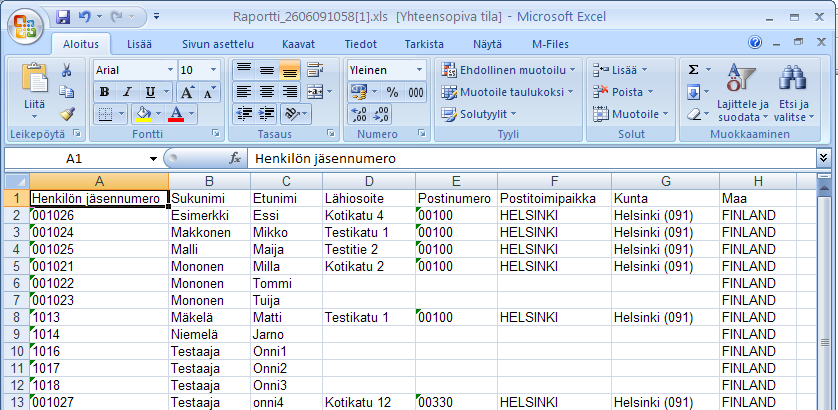This screenshot has width=838, height=410.
Task: Open Lajittele ja suodata sort filter
Action: [x=742, y=92]
